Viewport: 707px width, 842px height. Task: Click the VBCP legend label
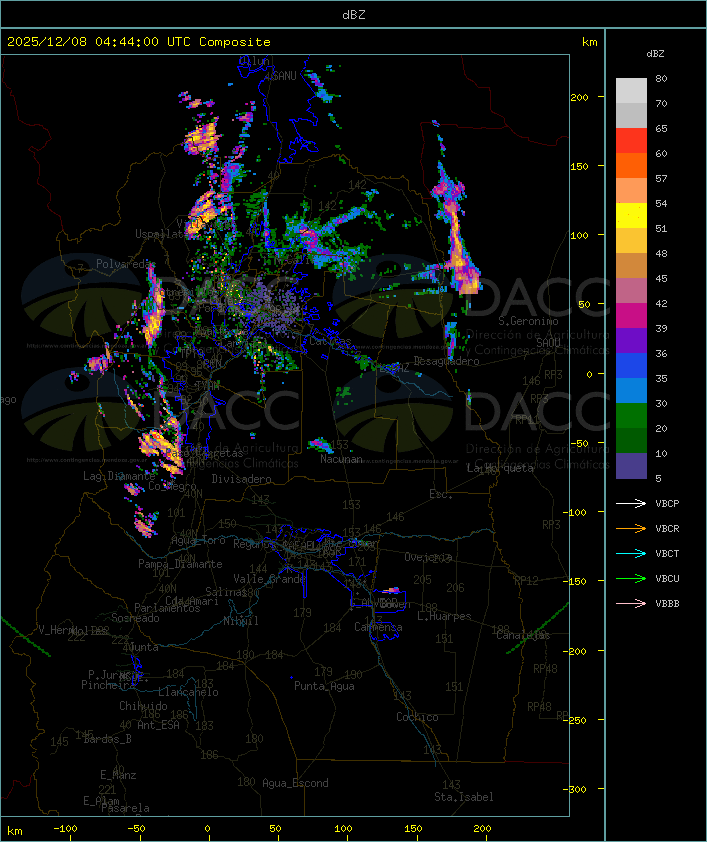(x=667, y=503)
